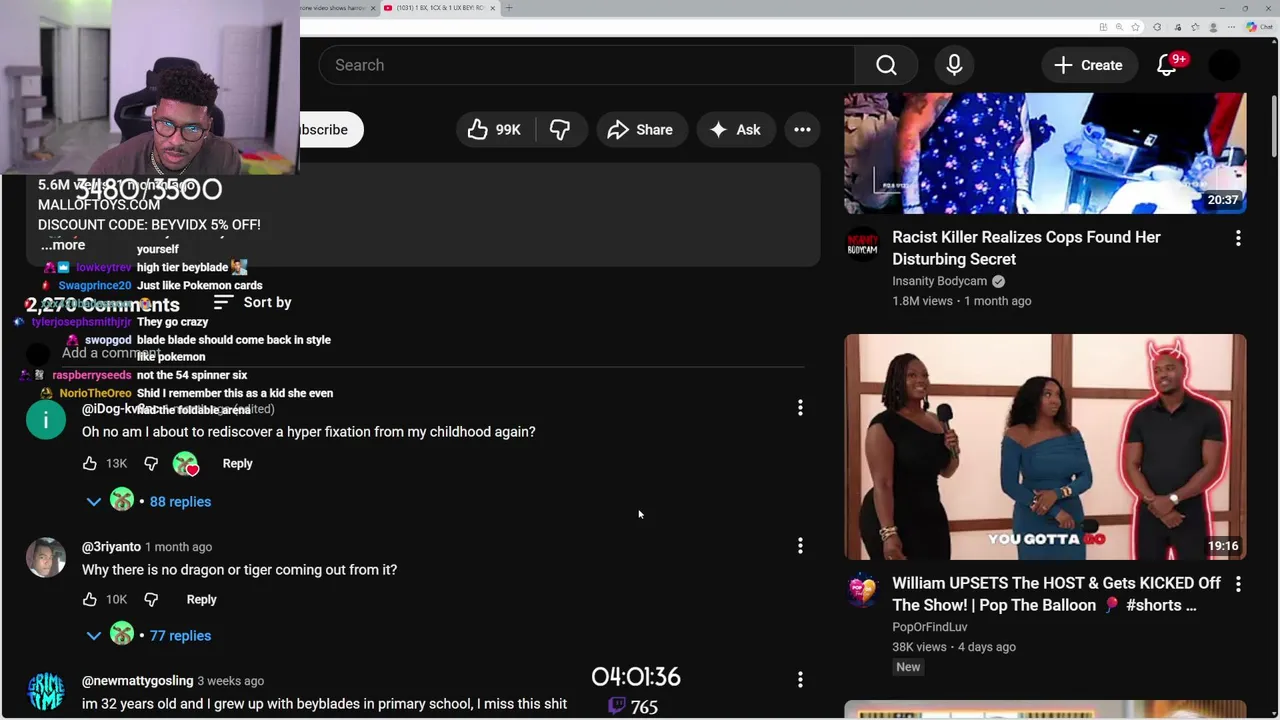1280x720 pixels.
Task: Click the search magnifier button
Action: point(886,65)
